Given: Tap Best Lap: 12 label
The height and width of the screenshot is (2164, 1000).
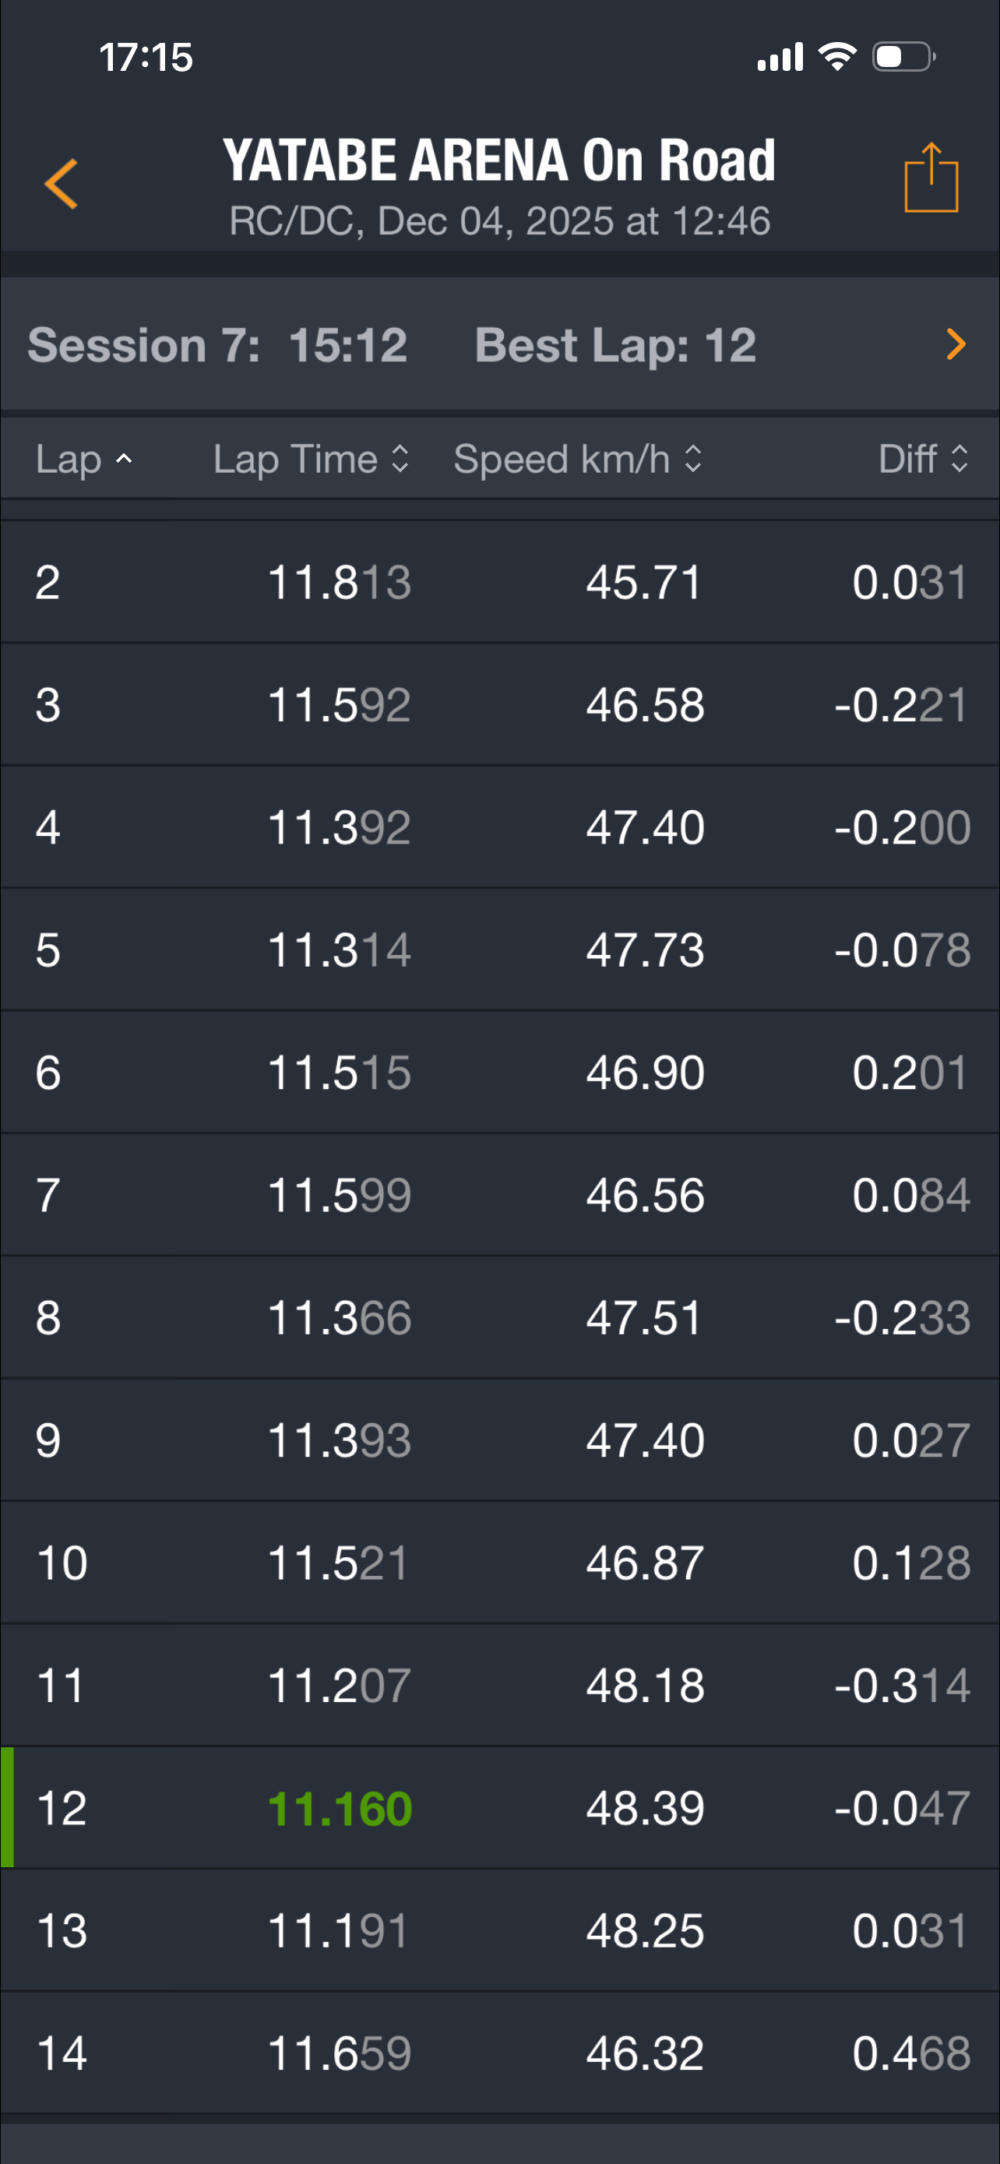Looking at the screenshot, I should pos(615,345).
